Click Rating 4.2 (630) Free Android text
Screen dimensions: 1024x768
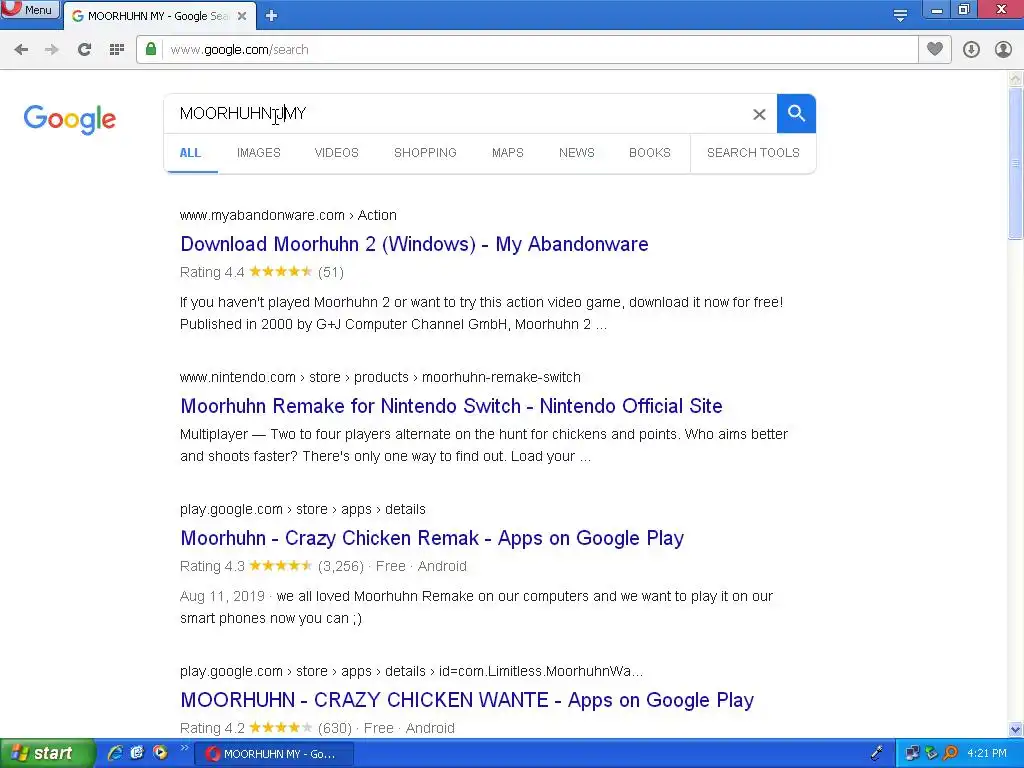tap(317, 728)
